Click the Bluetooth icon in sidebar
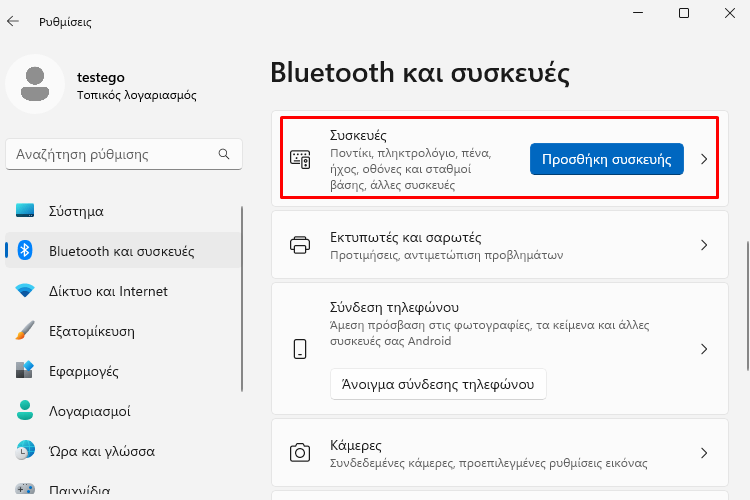Screen dimensions: 750x500 coord(25,250)
